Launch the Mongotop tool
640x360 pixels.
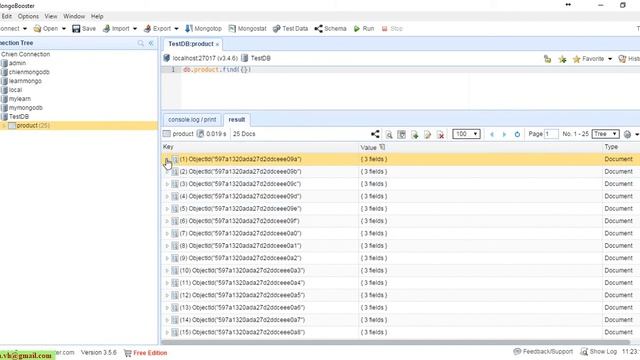pos(203,29)
